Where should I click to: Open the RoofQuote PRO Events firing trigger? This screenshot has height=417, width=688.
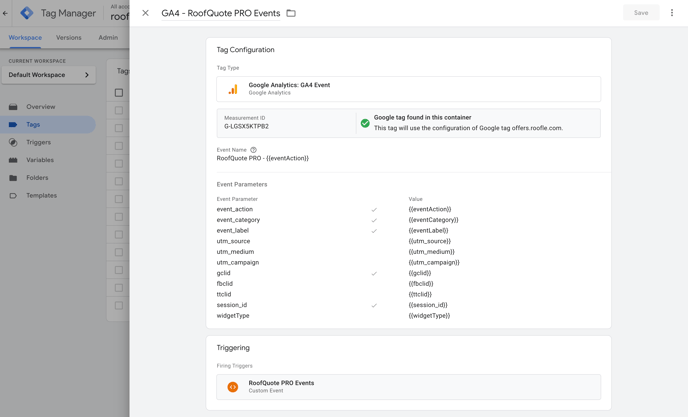pyautogui.click(x=408, y=387)
